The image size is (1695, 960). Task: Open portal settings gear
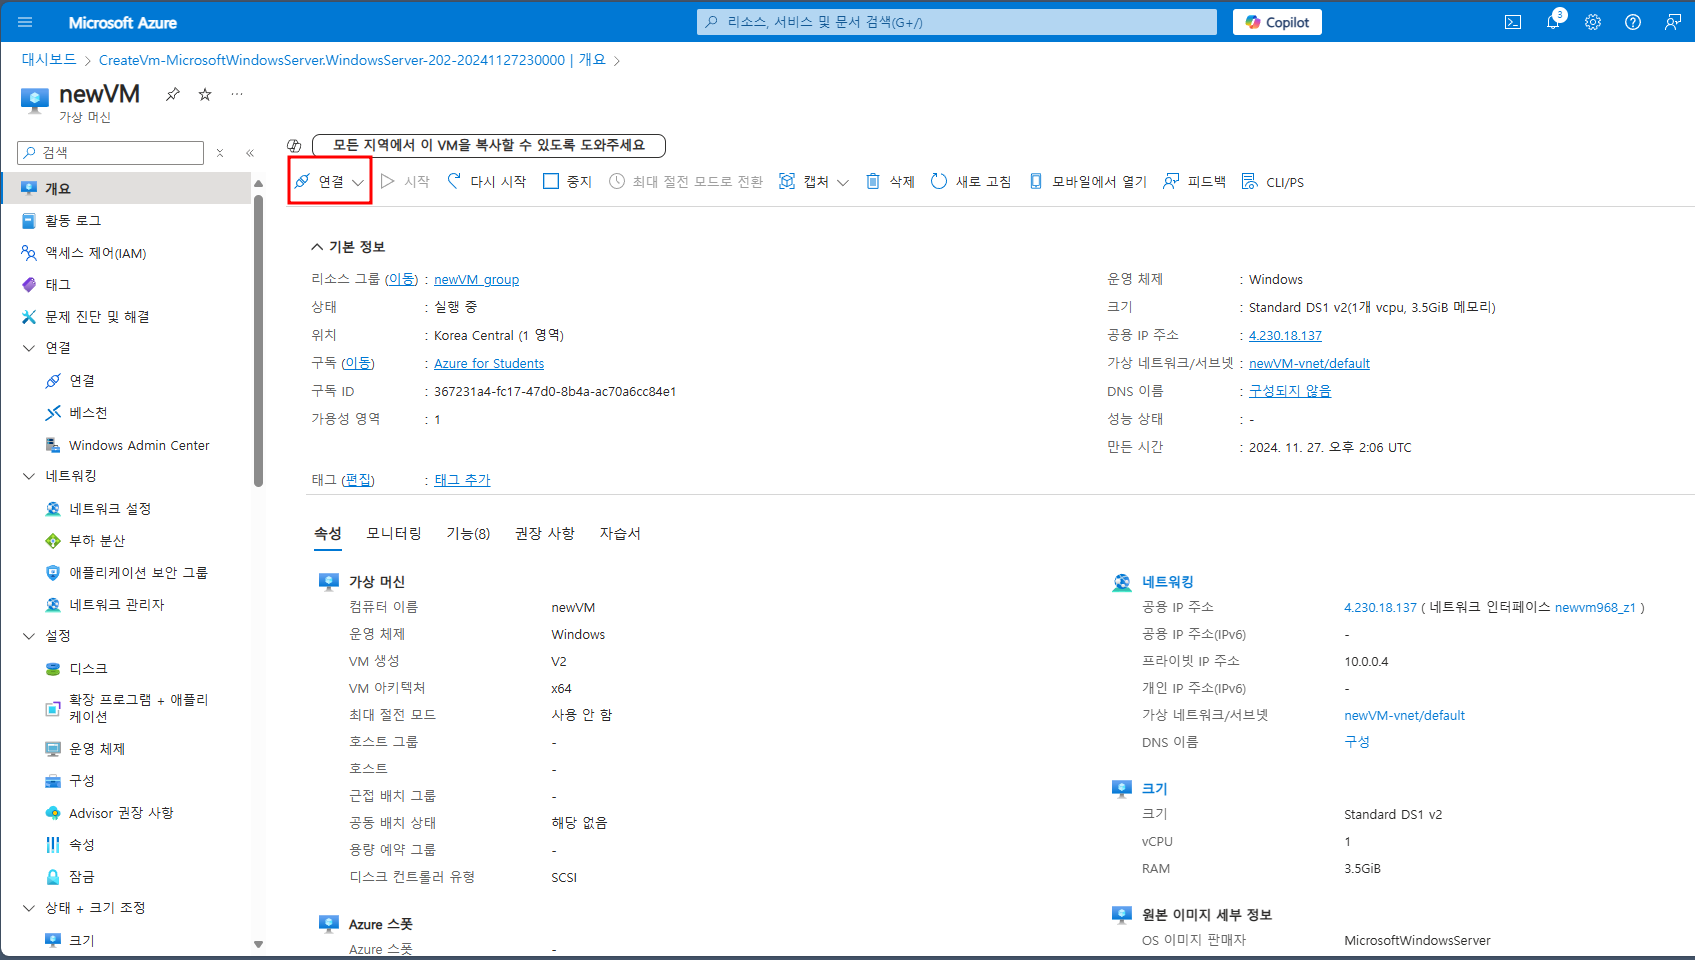coord(1593,22)
